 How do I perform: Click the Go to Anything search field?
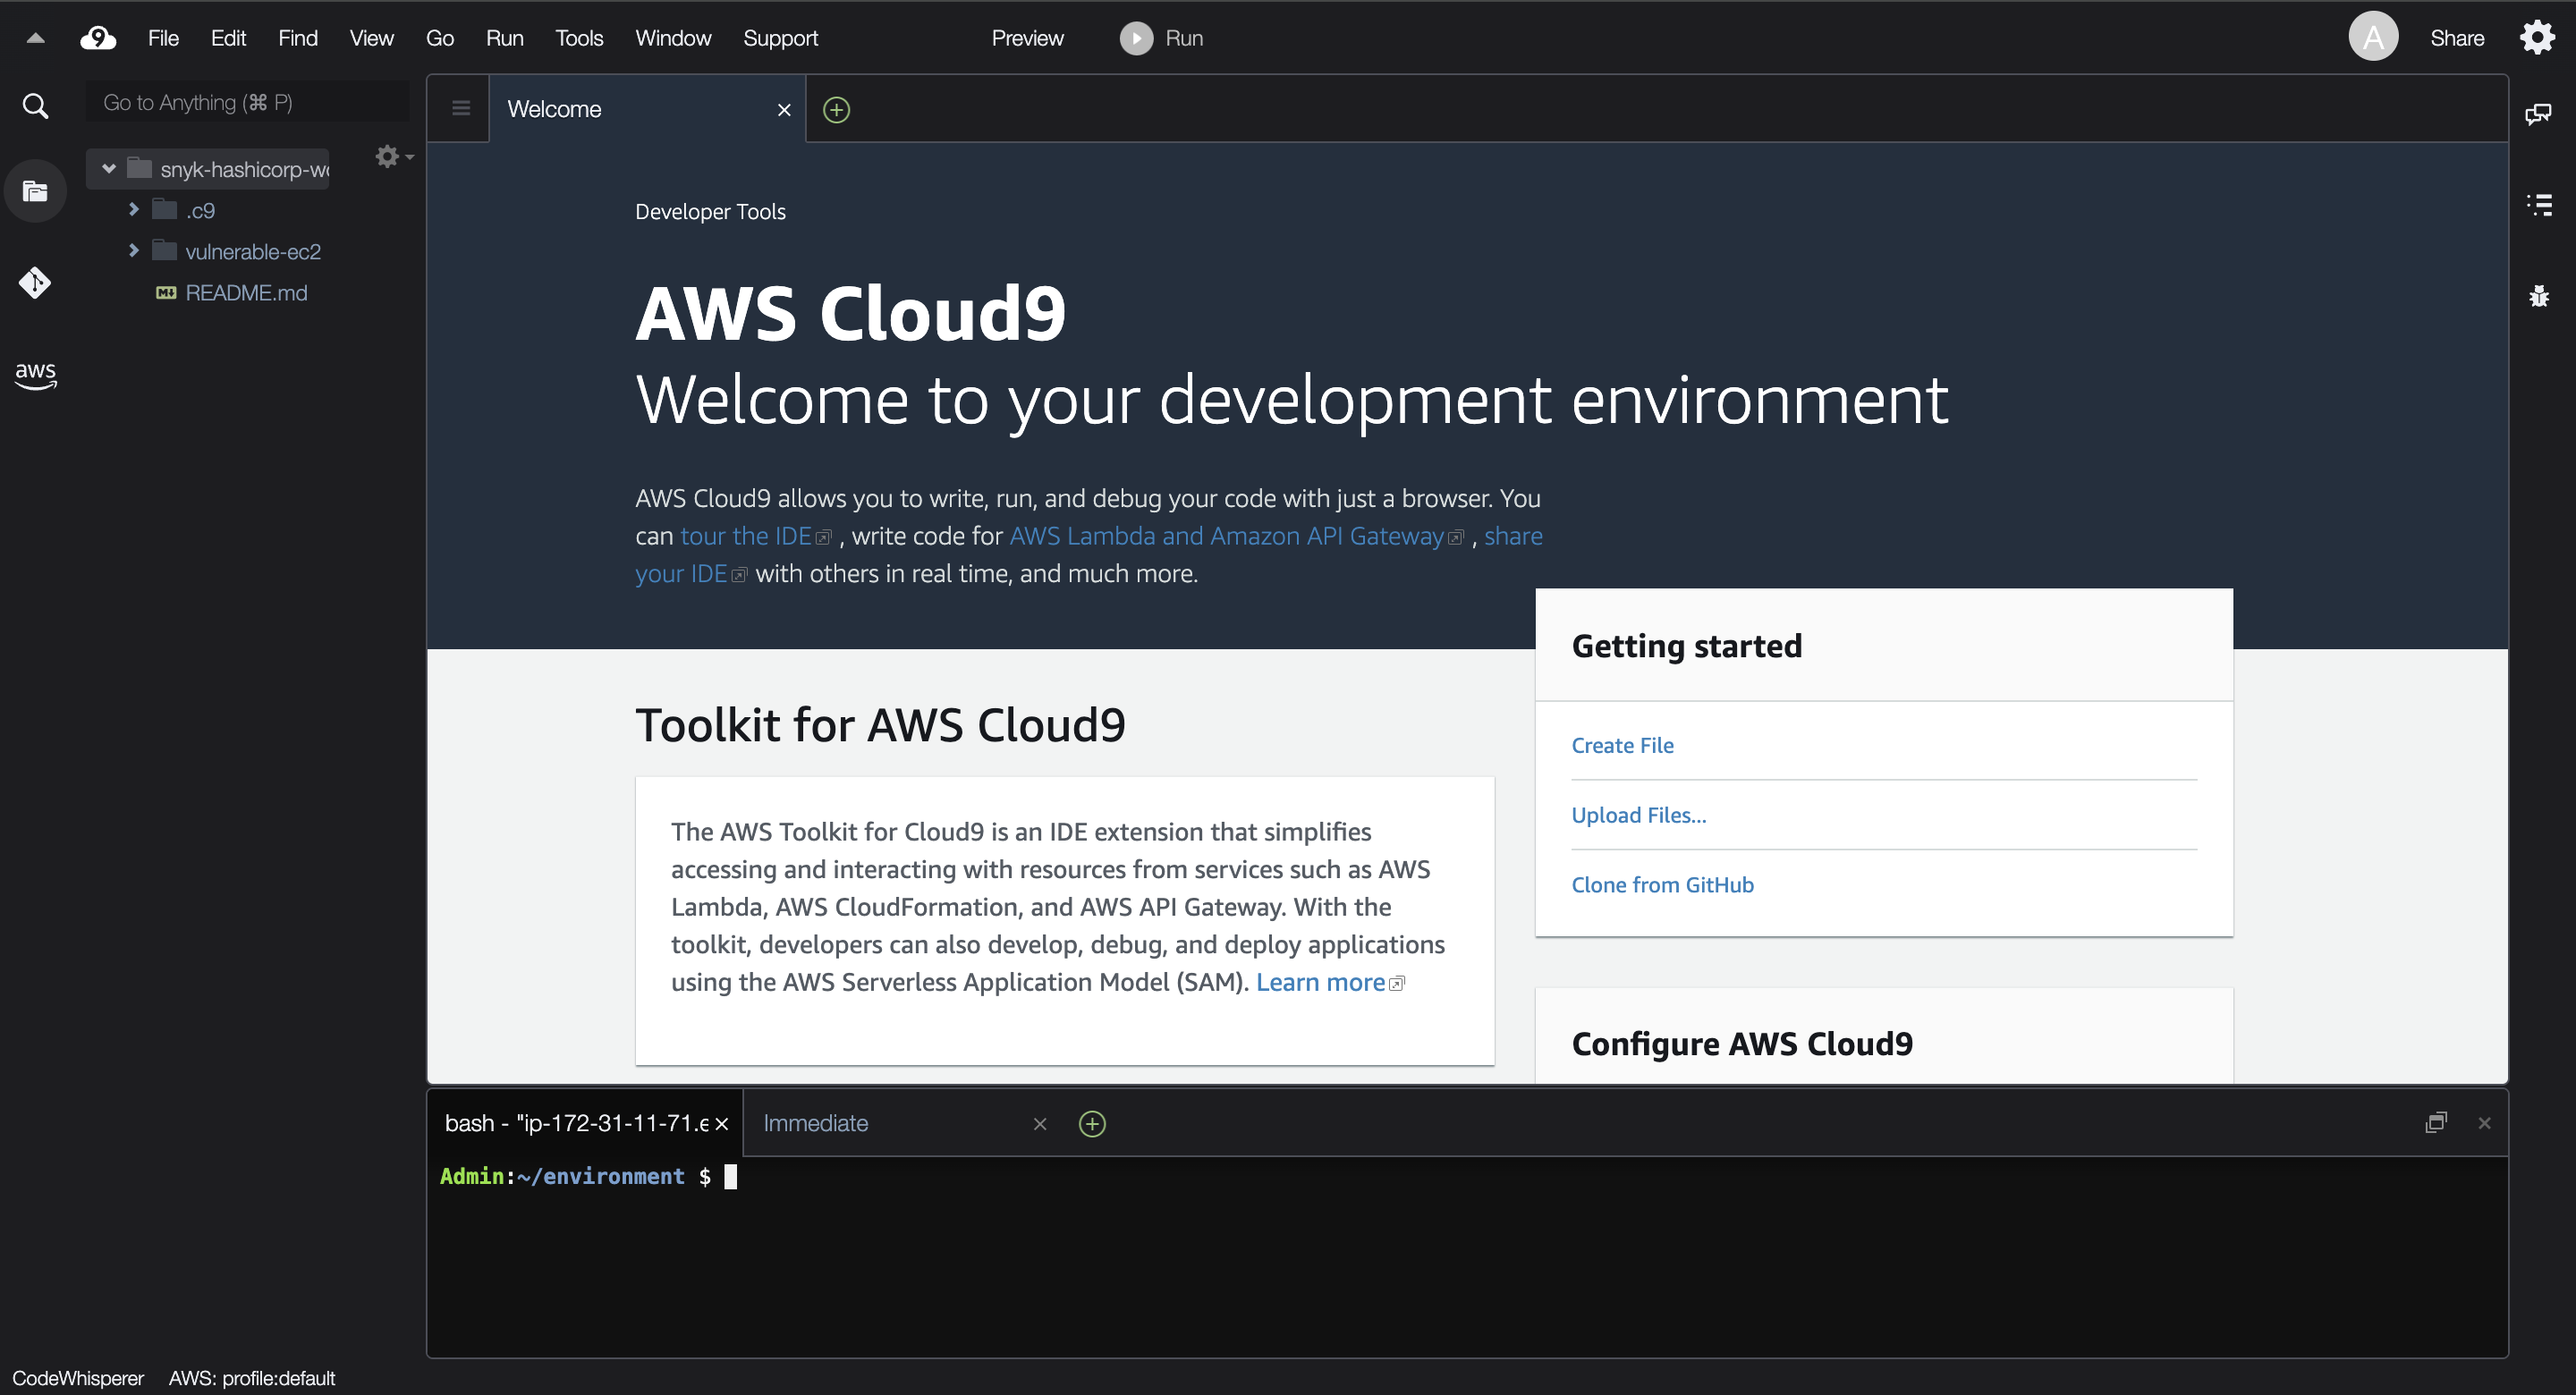[248, 103]
